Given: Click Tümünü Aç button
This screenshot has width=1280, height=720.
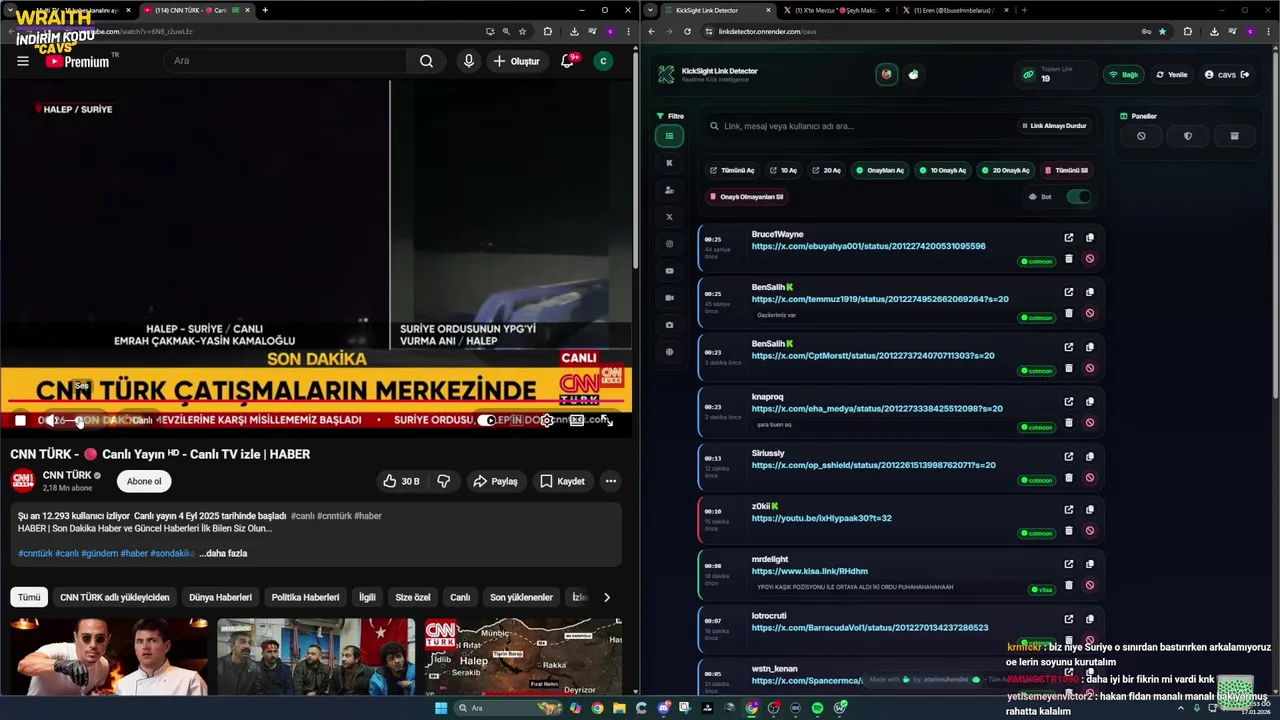Looking at the screenshot, I should [x=732, y=170].
